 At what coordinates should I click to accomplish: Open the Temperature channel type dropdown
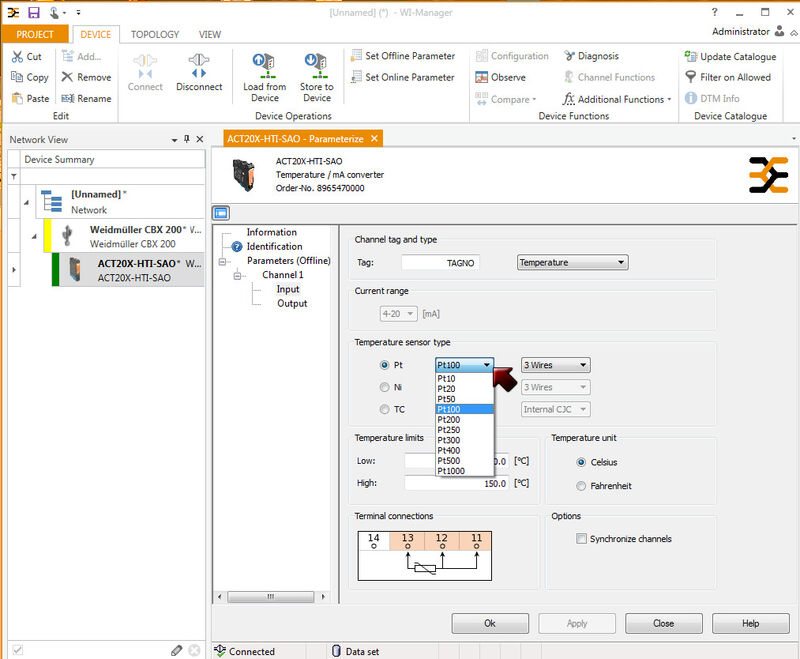tap(572, 262)
